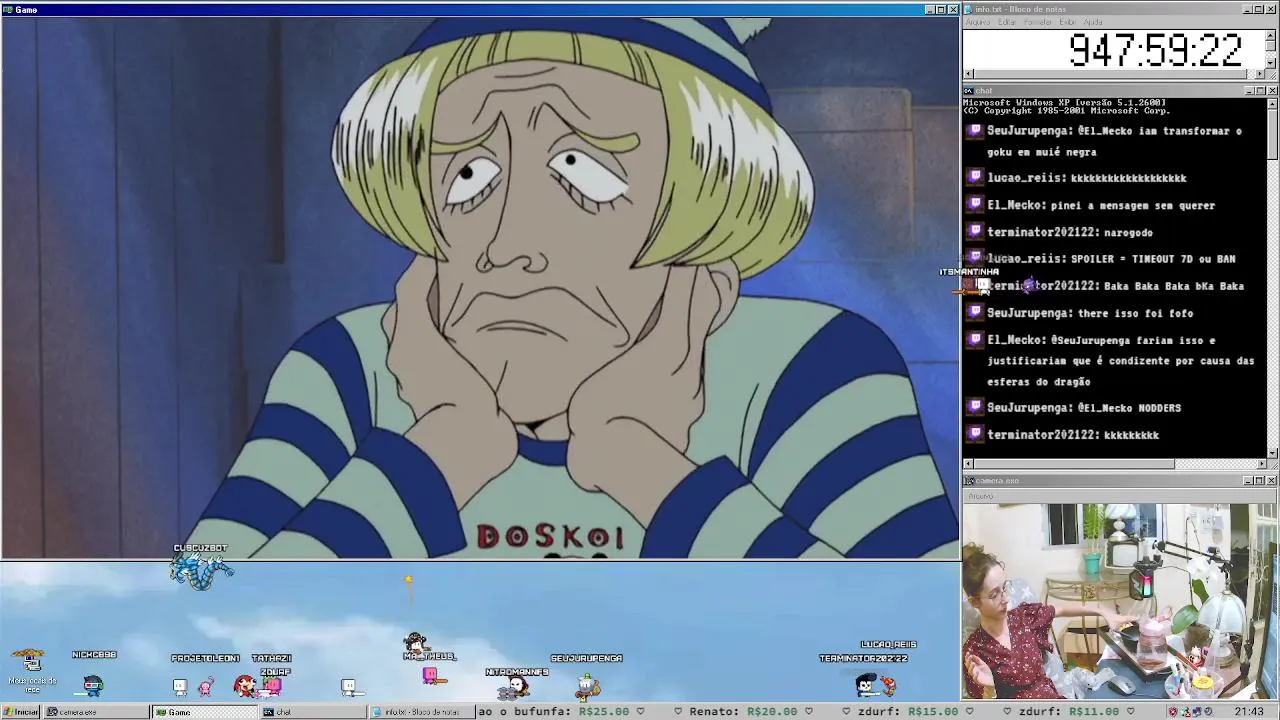Click the 21:43 taskbar clock

tap(1248, 712)
